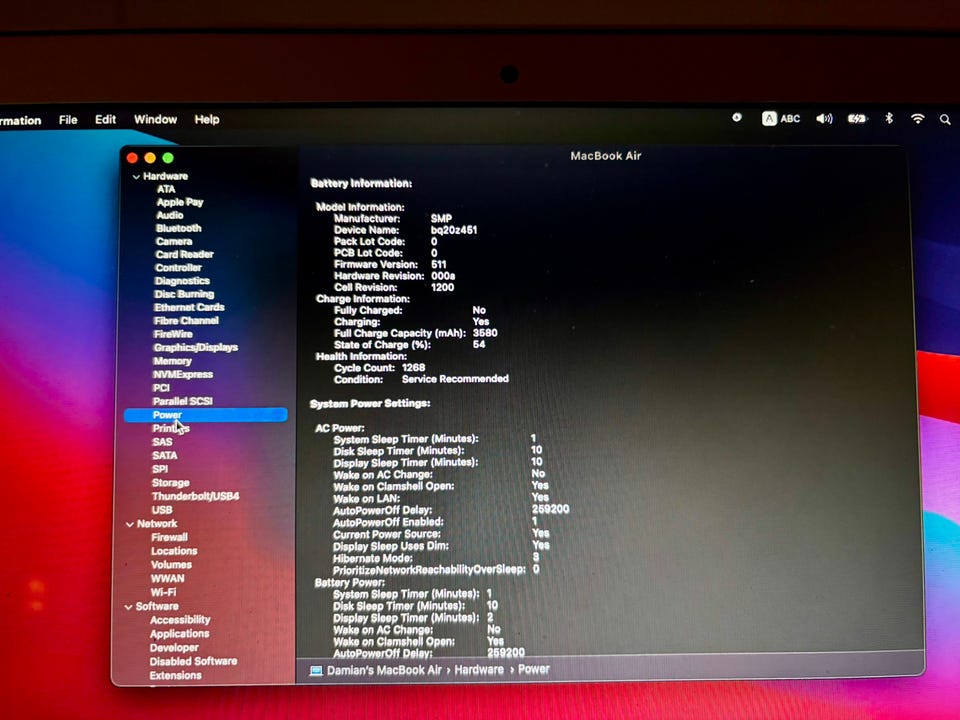960x720 pixels.
Task: Select Camera in the sidebar
Action: click(174, 241)
